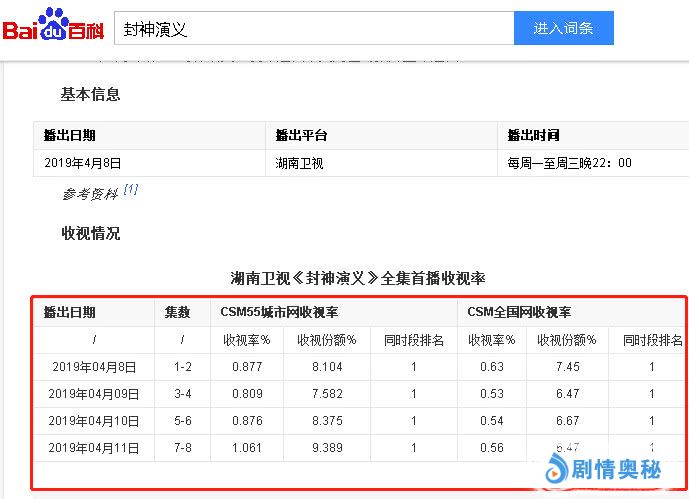The image size is (689, 499).
Task: Click the CSM全国网收视率 header
Action: tap(519, 312)
